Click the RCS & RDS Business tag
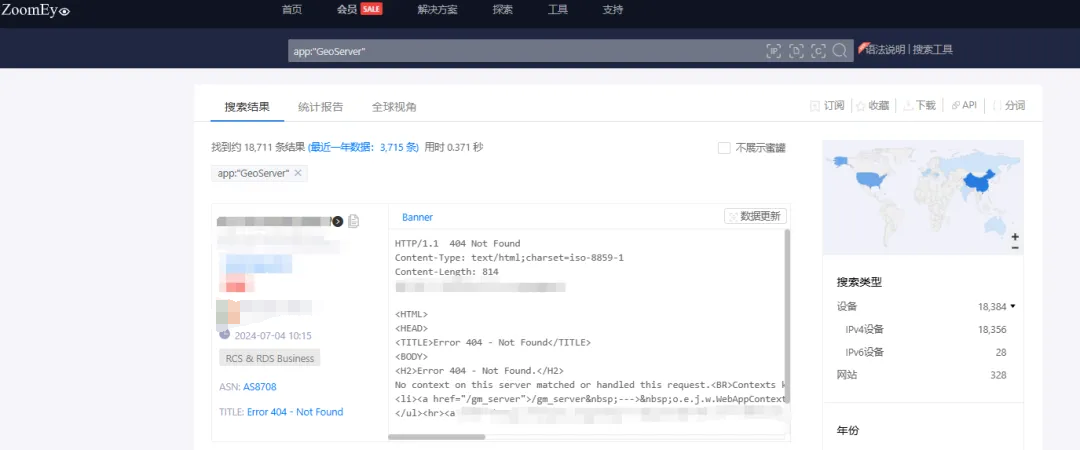Viewport: 1080px width, 450px height. [270, 358]
